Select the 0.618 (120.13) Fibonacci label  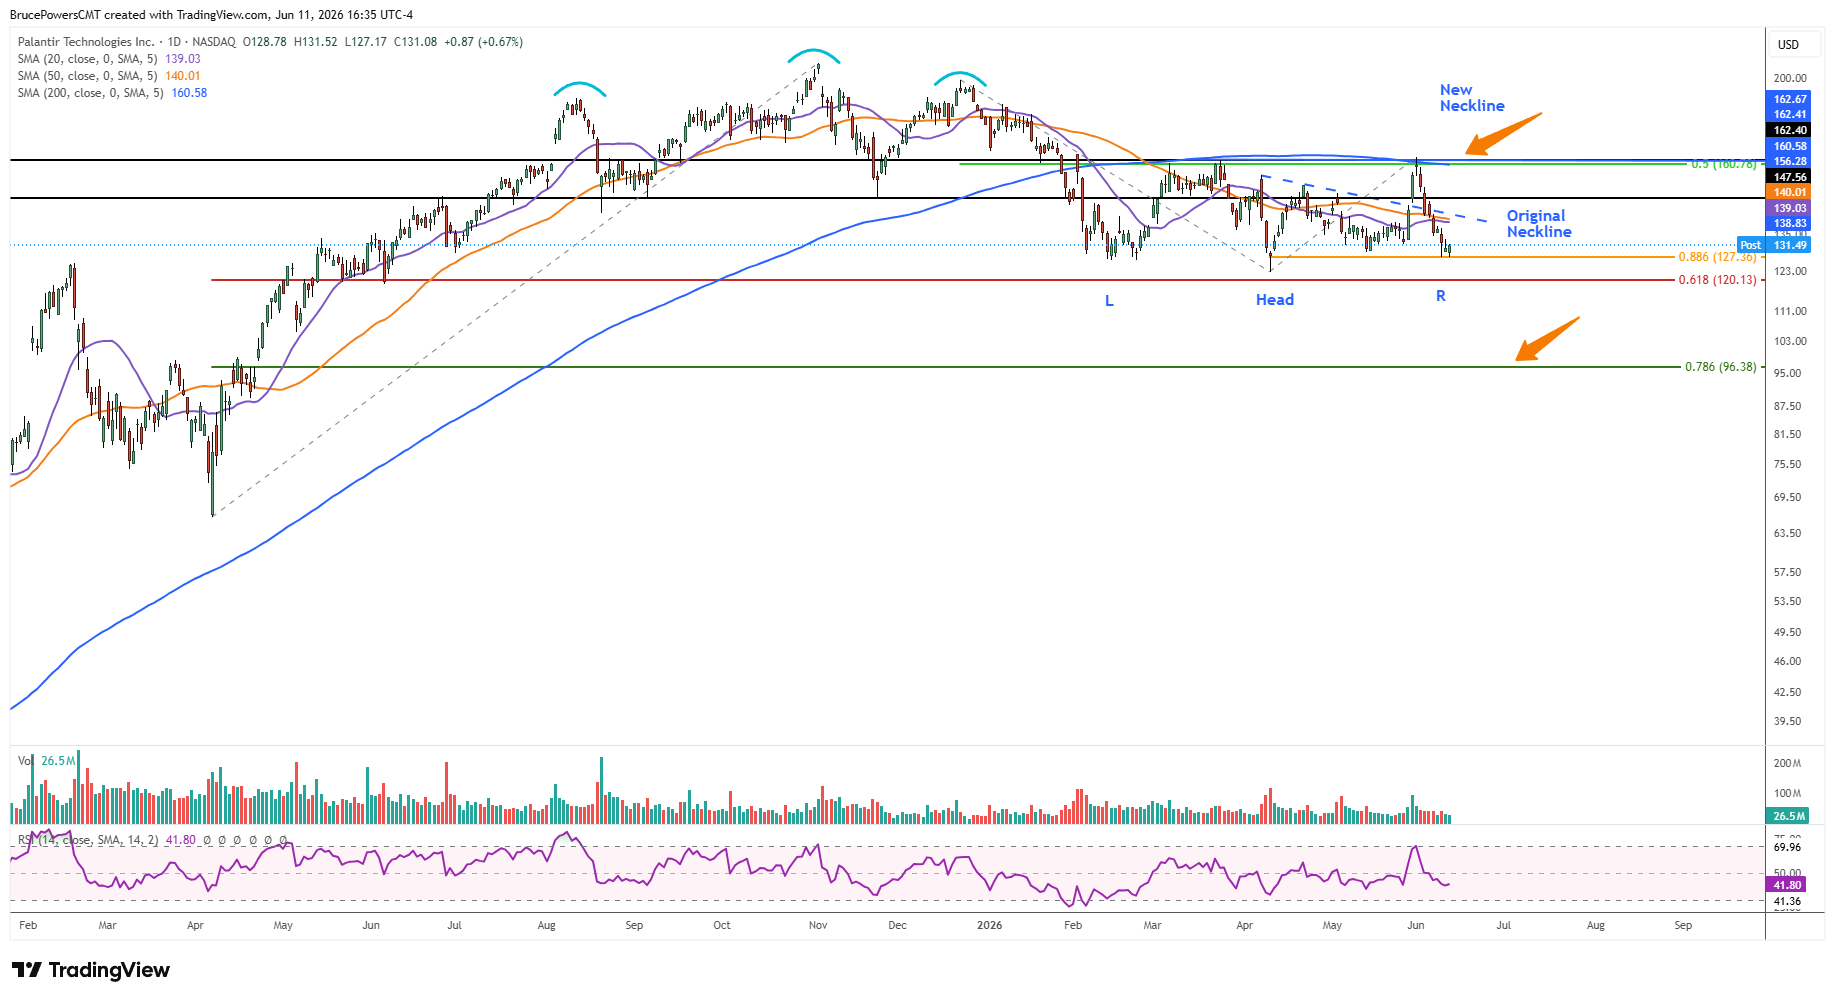[x=1717, y=280]
